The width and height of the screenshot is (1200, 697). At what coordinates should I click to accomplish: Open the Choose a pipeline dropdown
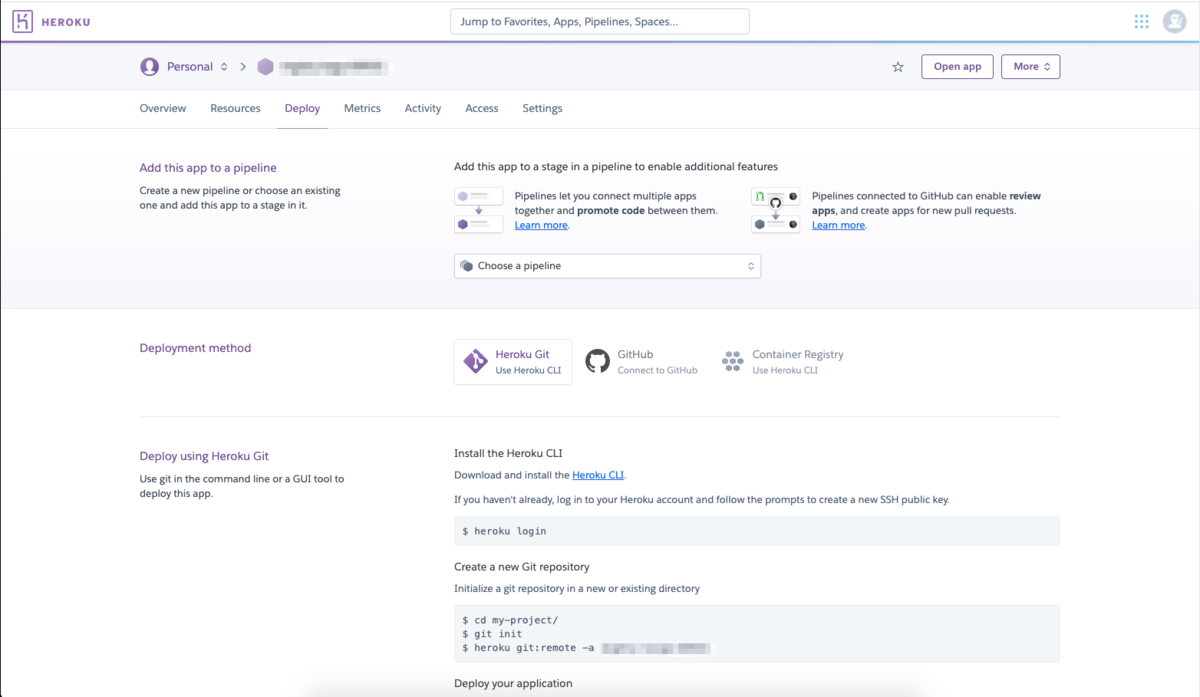coord(607,266)
